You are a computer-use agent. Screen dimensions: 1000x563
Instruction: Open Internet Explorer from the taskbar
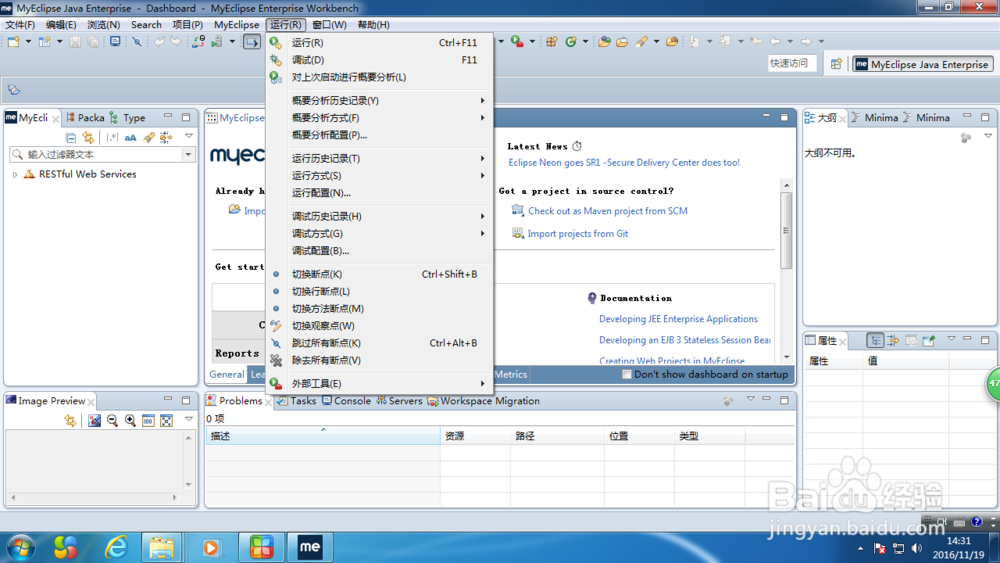point(115,548)
